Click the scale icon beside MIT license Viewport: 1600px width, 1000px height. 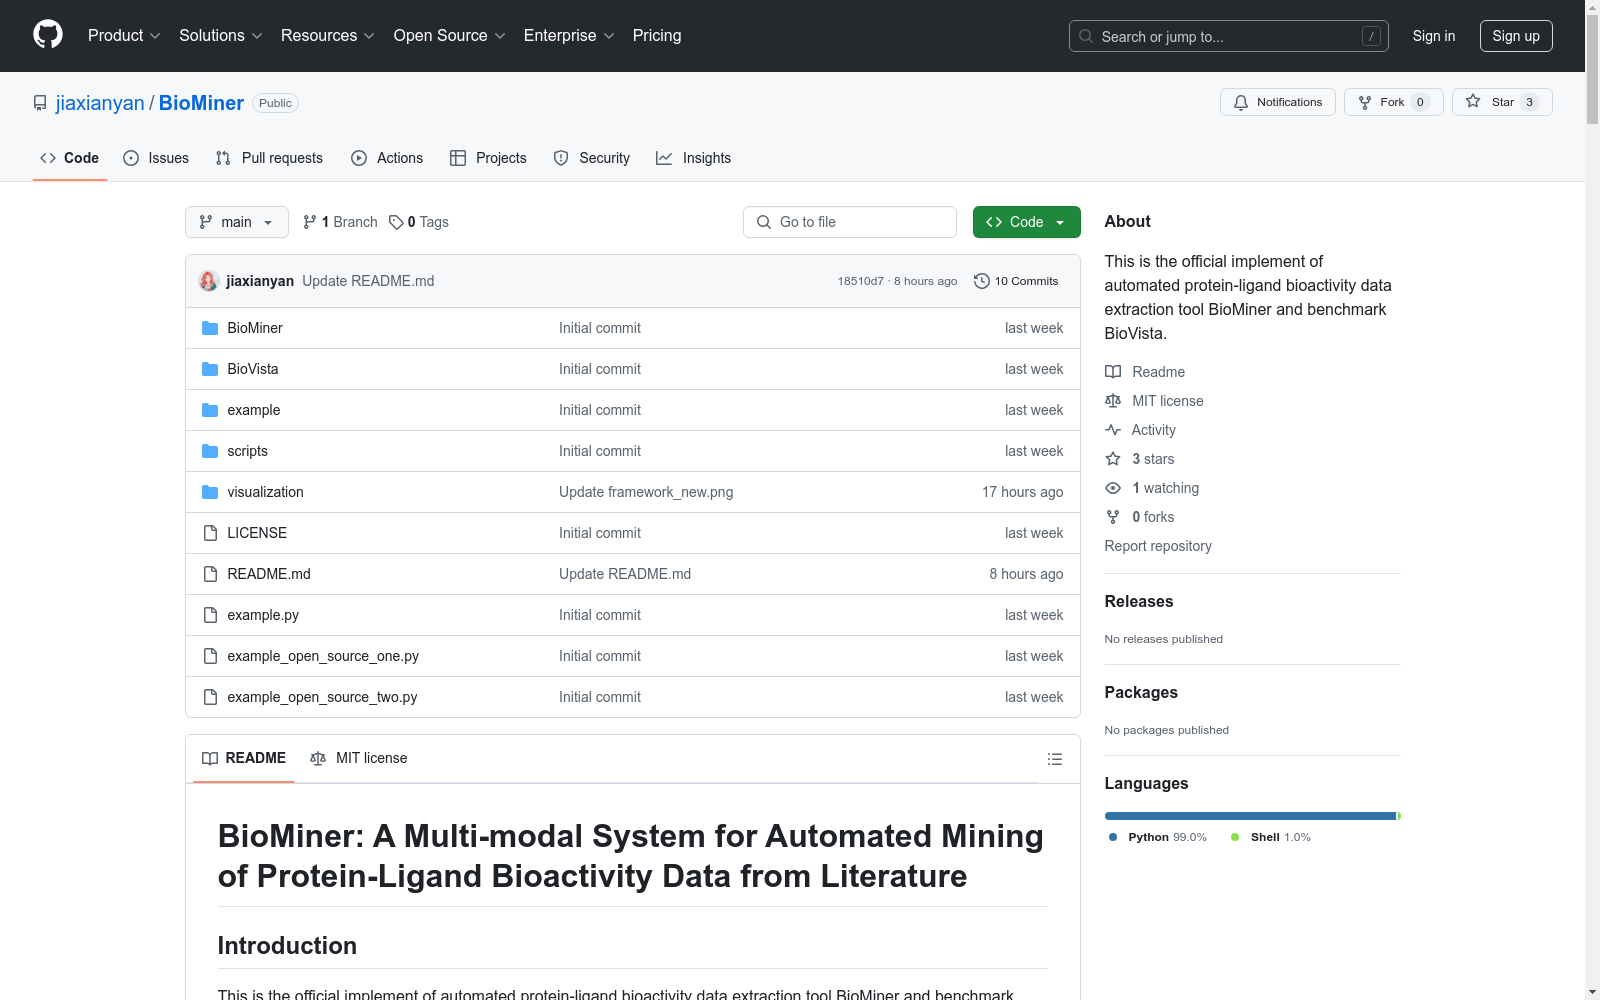[1113, 401]
